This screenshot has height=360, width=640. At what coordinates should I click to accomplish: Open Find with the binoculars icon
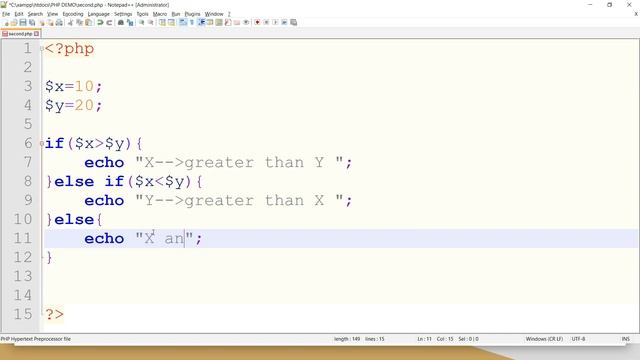click(x=121, y=22)
